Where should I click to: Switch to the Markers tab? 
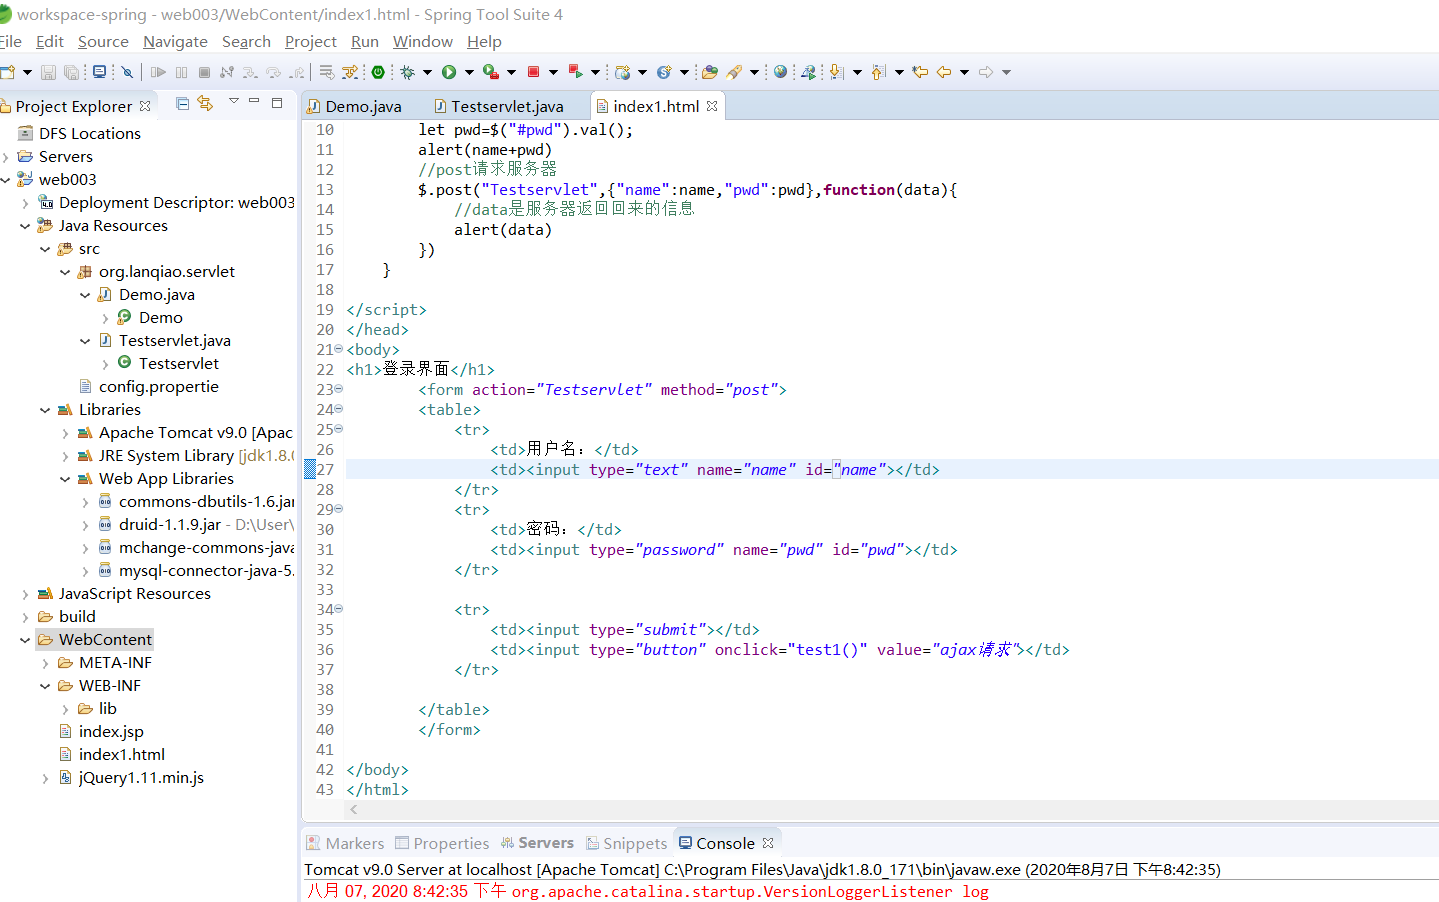pyautogui.click(x=345, y=843)
